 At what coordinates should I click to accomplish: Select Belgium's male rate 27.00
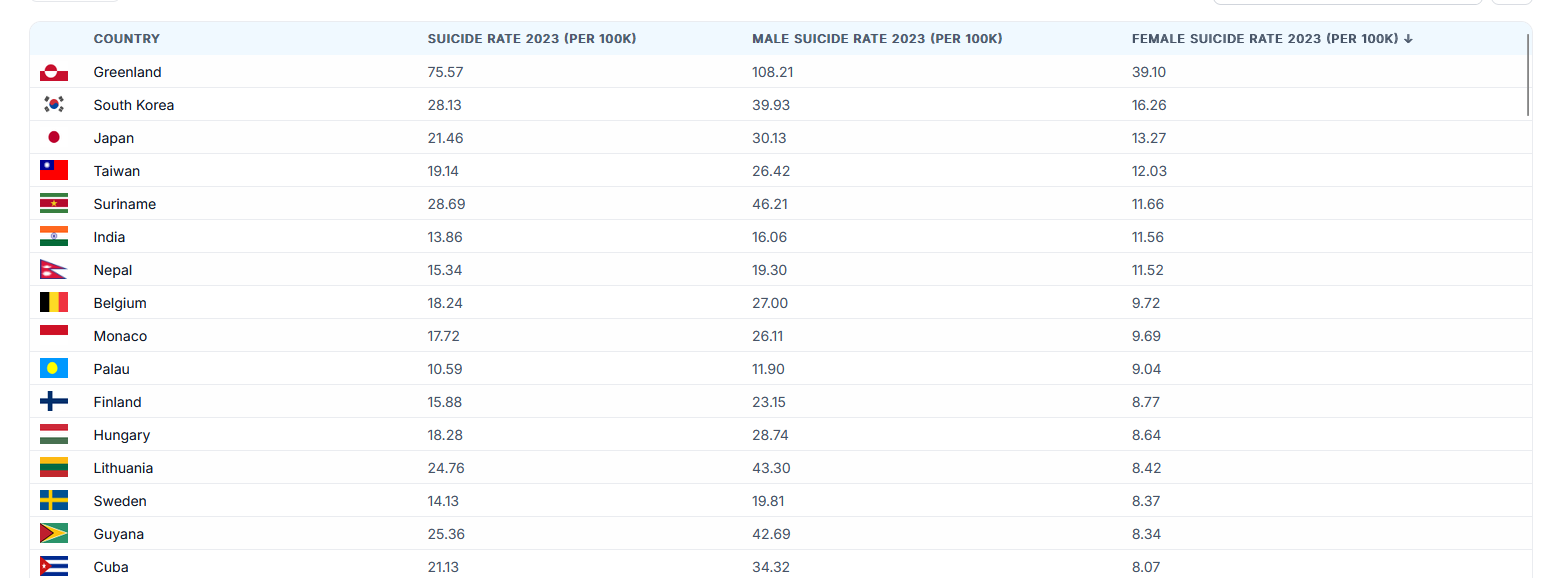(x=770, y=303)
